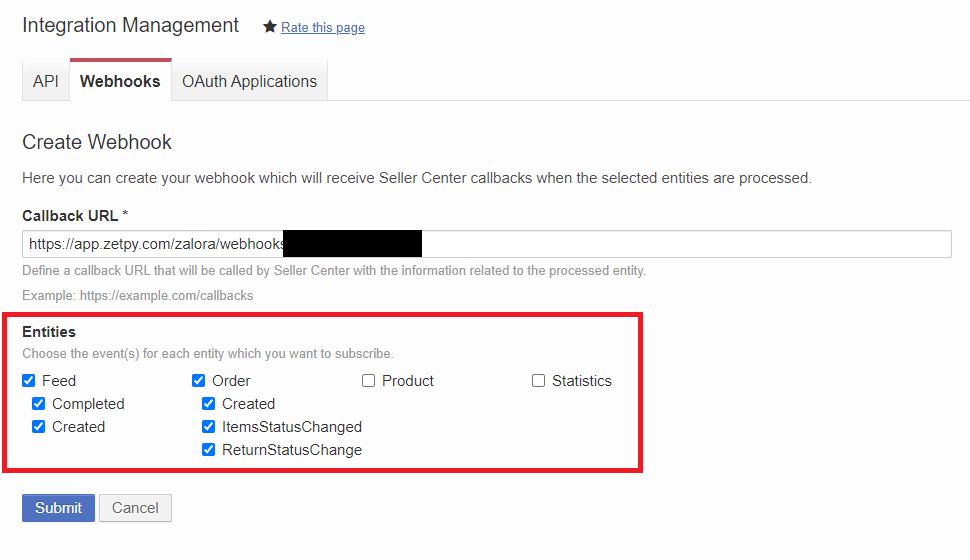Image resolution: width=970 pixels, height=560 pixels.
Task: Open the OAuth Applications tab
Action: pyautogui.click(x=249, y=81)
